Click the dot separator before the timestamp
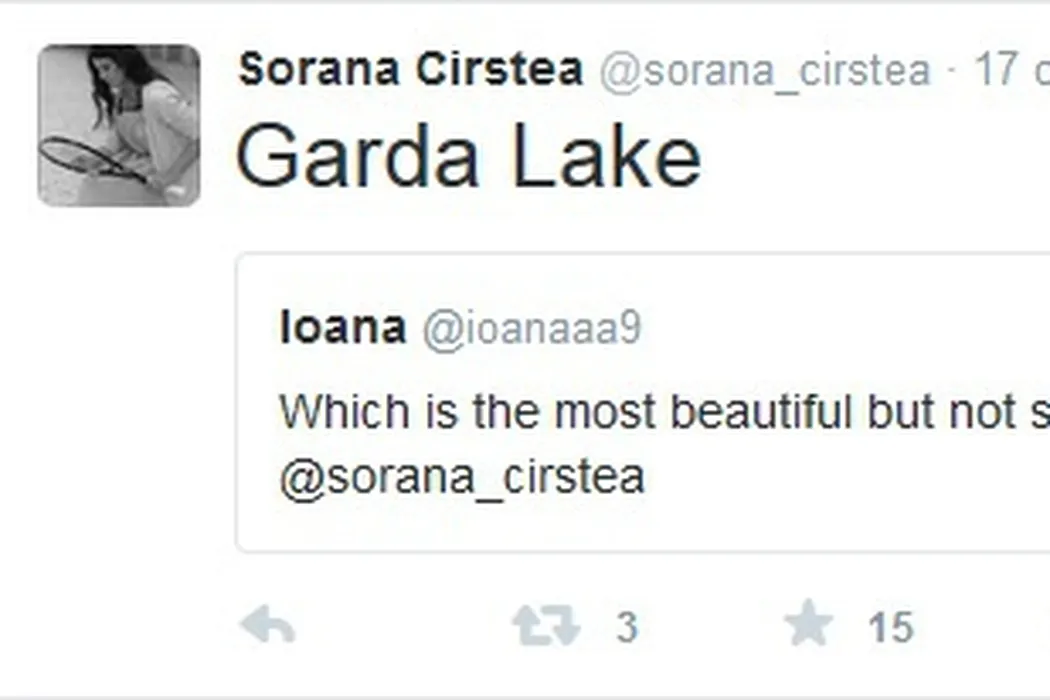Image resolution: width=1050 pixels, height=700 pixels. (951, 71)
